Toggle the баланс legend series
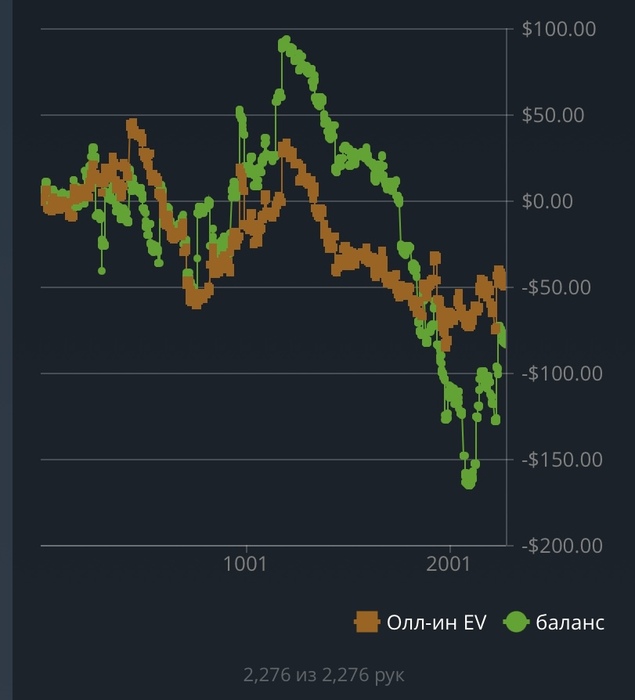This screenshot has width=635, height=700. pos(554,622)
